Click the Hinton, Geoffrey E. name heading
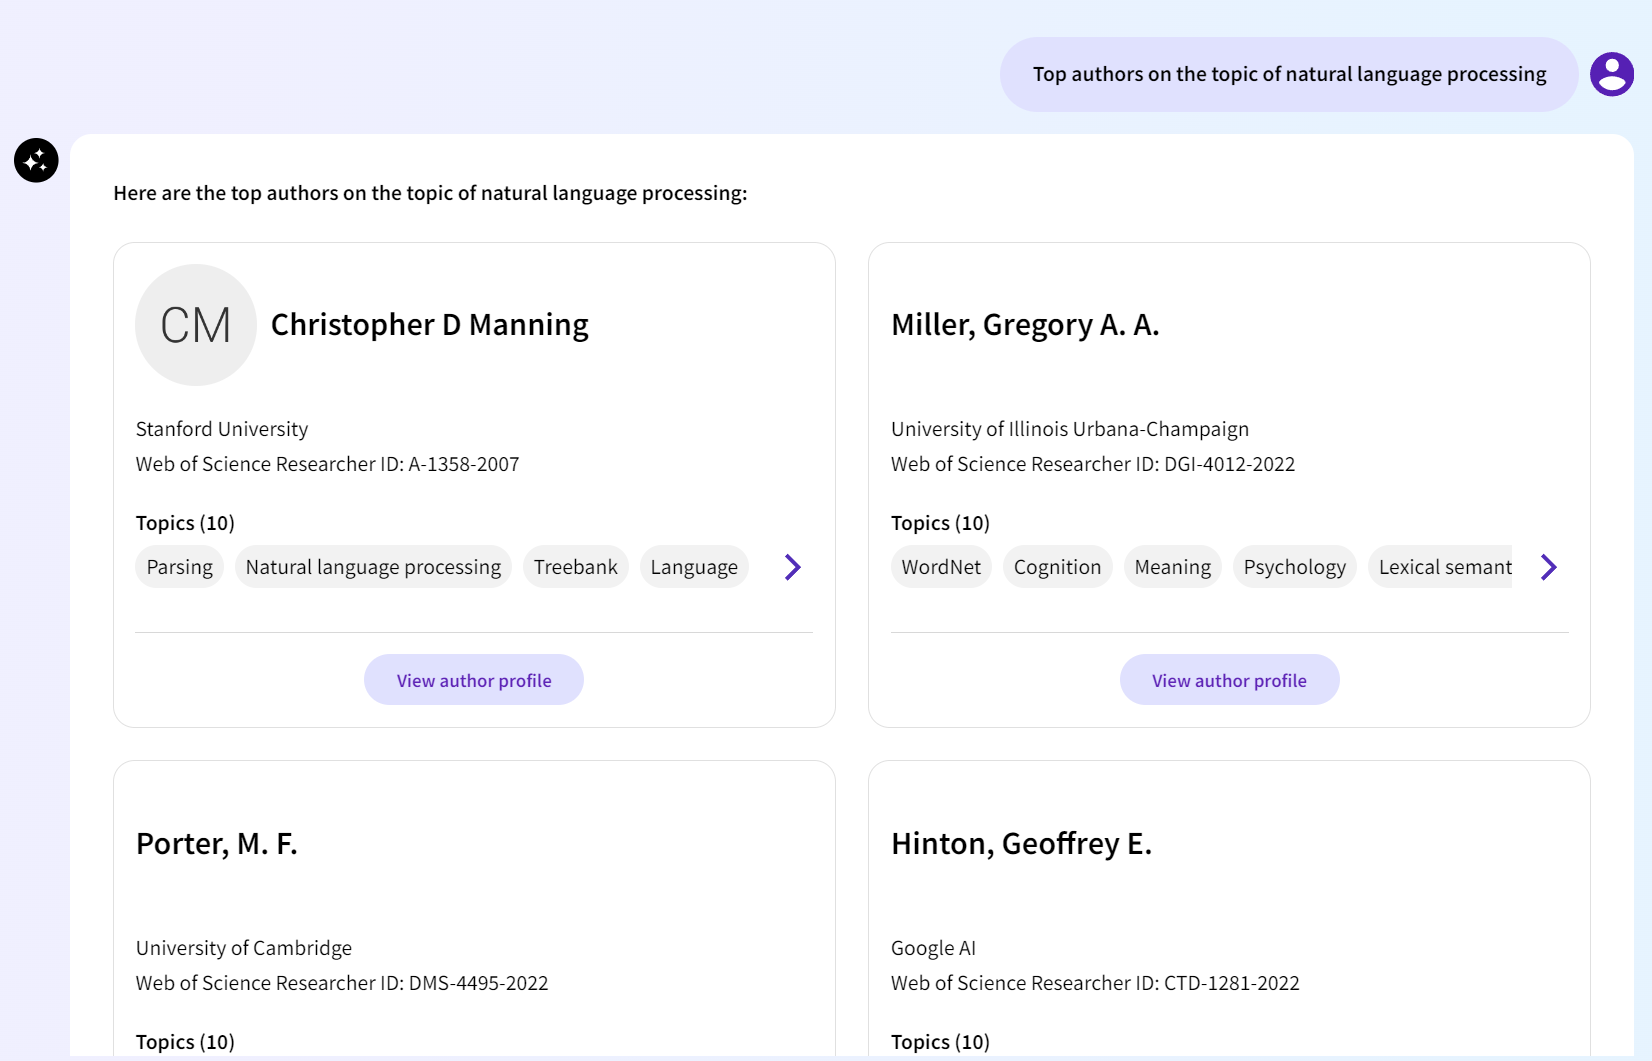 (x=1022, y=844)
